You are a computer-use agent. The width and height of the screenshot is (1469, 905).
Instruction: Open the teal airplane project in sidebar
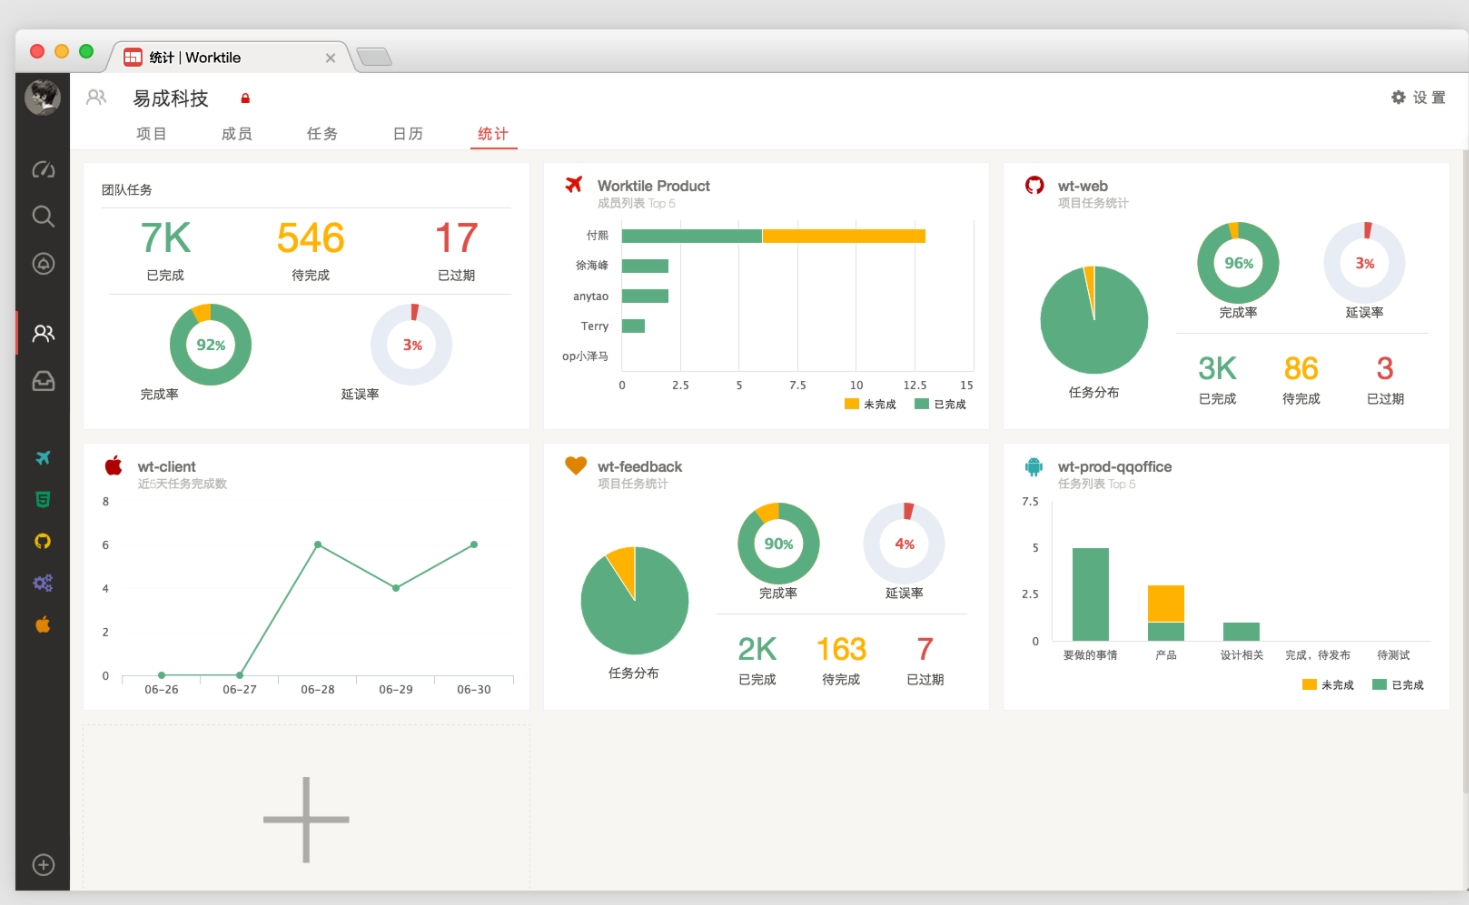43,458
